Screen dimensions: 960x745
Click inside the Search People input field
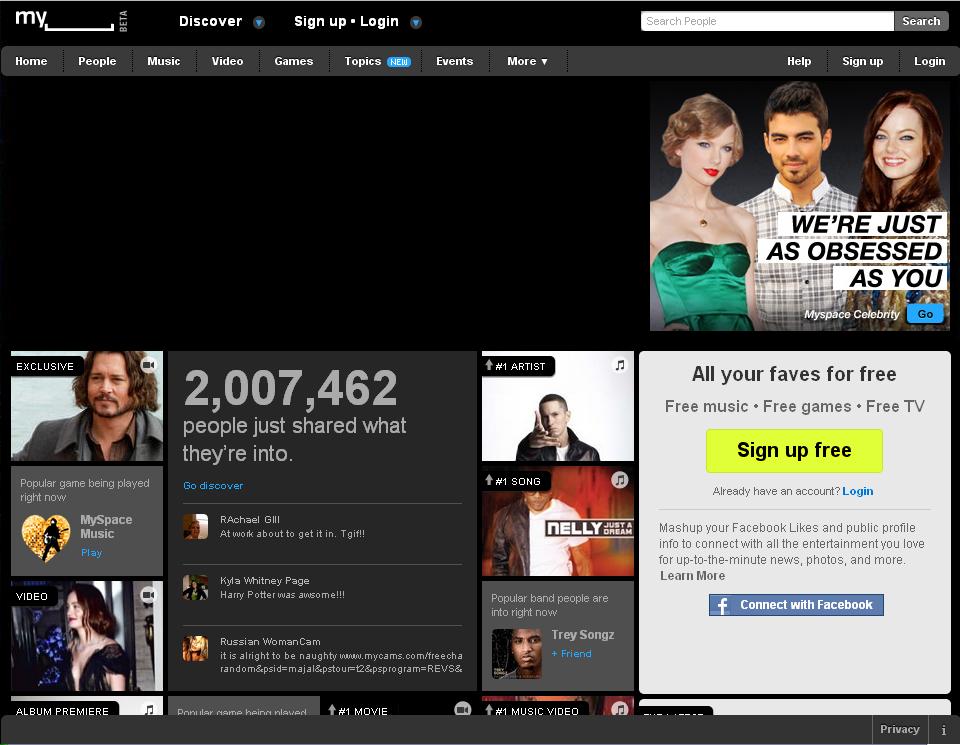click(x=766, y=20)
